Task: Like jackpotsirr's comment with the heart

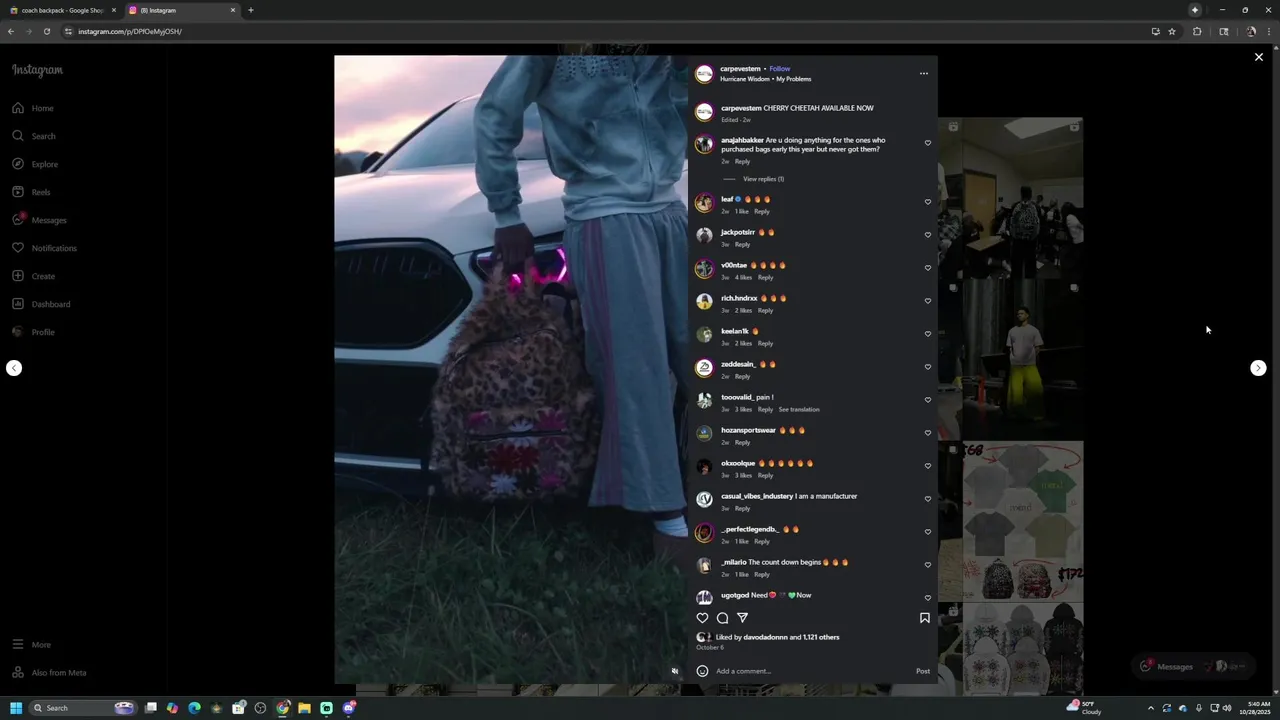Action: pos(928,235)
